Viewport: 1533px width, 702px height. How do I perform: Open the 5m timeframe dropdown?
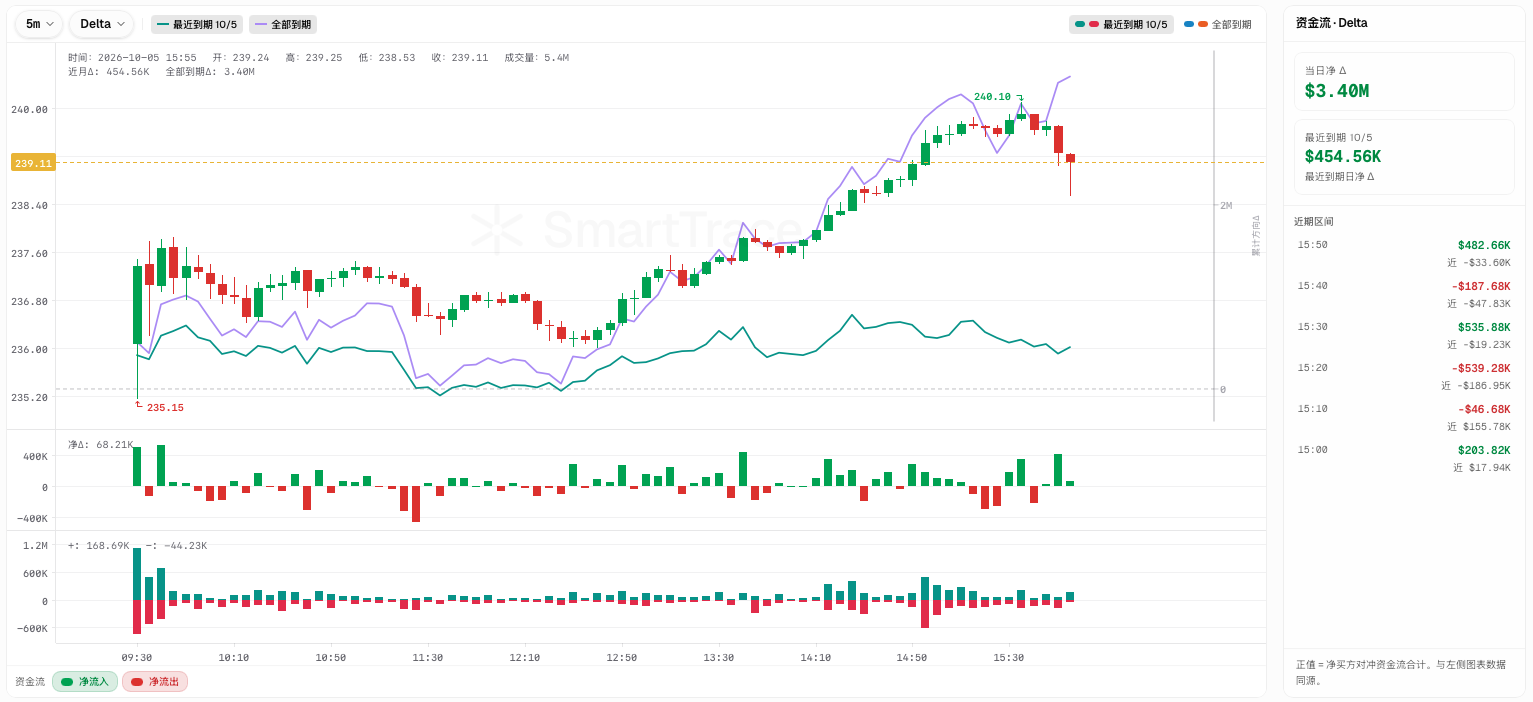39,24
